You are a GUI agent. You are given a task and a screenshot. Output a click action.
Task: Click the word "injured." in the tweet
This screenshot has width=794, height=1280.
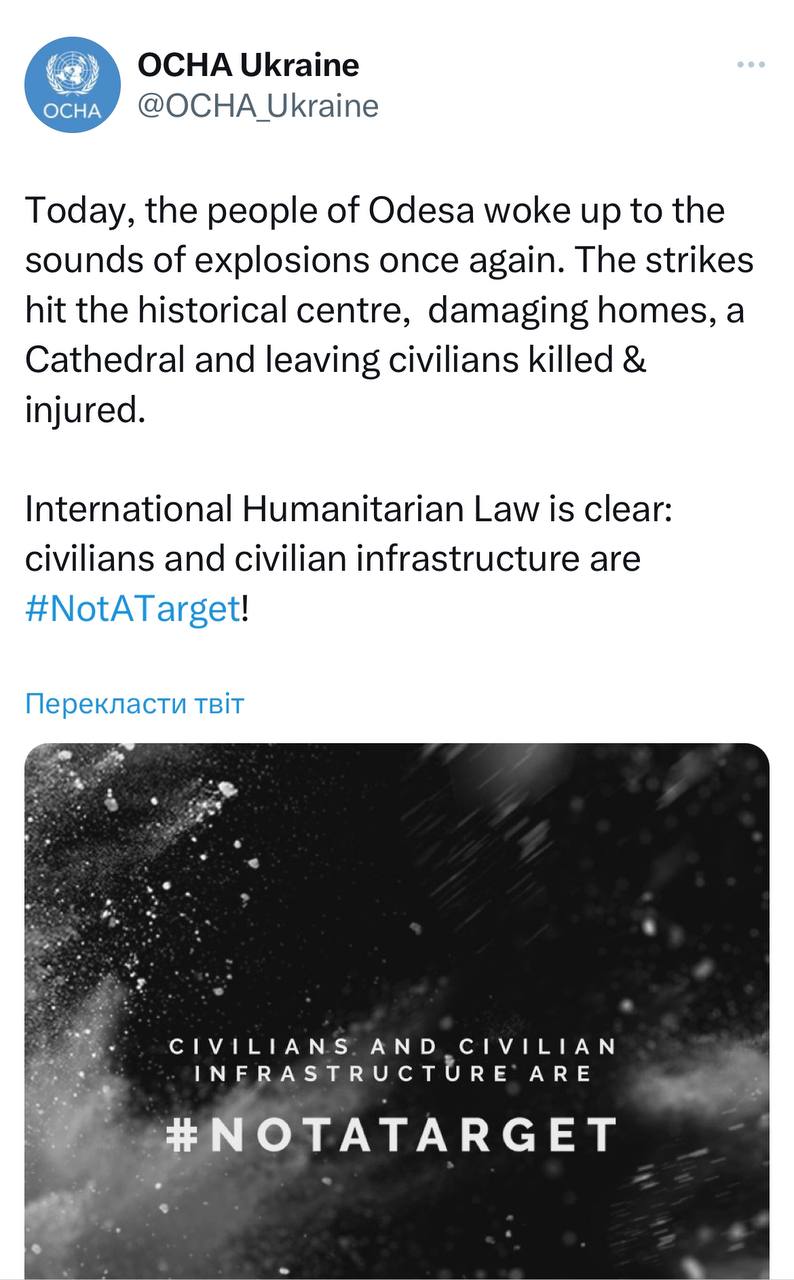[x=85, y=410]
